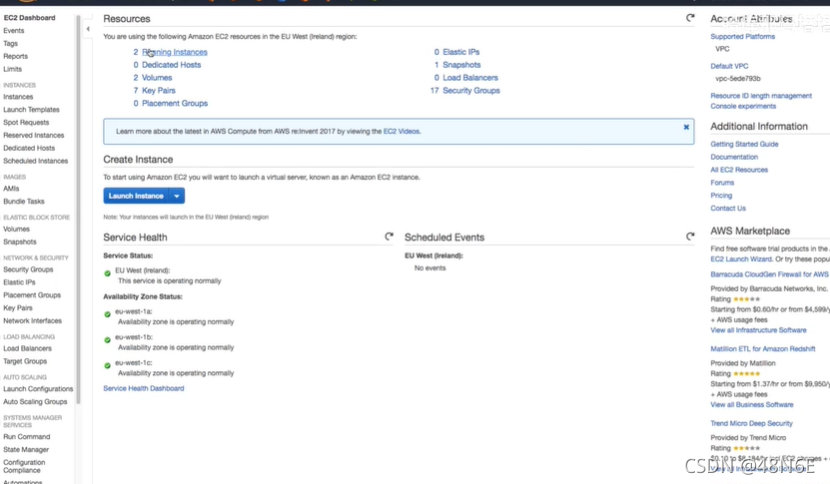Open Elastic IPs in sidebar
The image size is (830, 484).
(x=19, y=282)
